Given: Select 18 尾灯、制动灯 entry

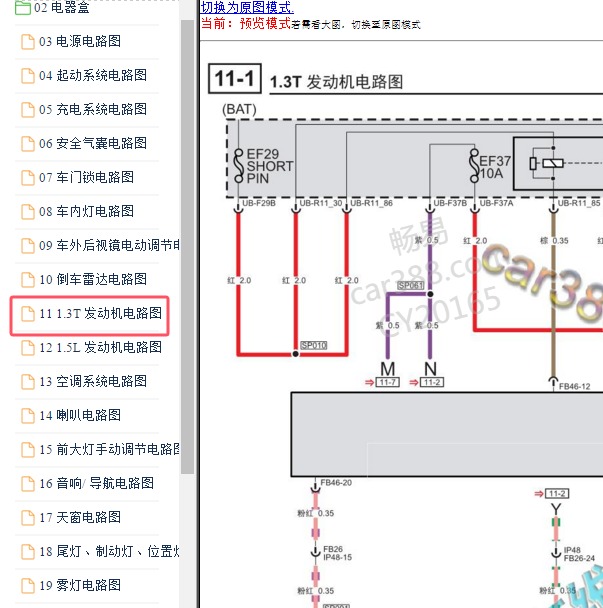Looking at the screenshot, I should tap(109, 551).
